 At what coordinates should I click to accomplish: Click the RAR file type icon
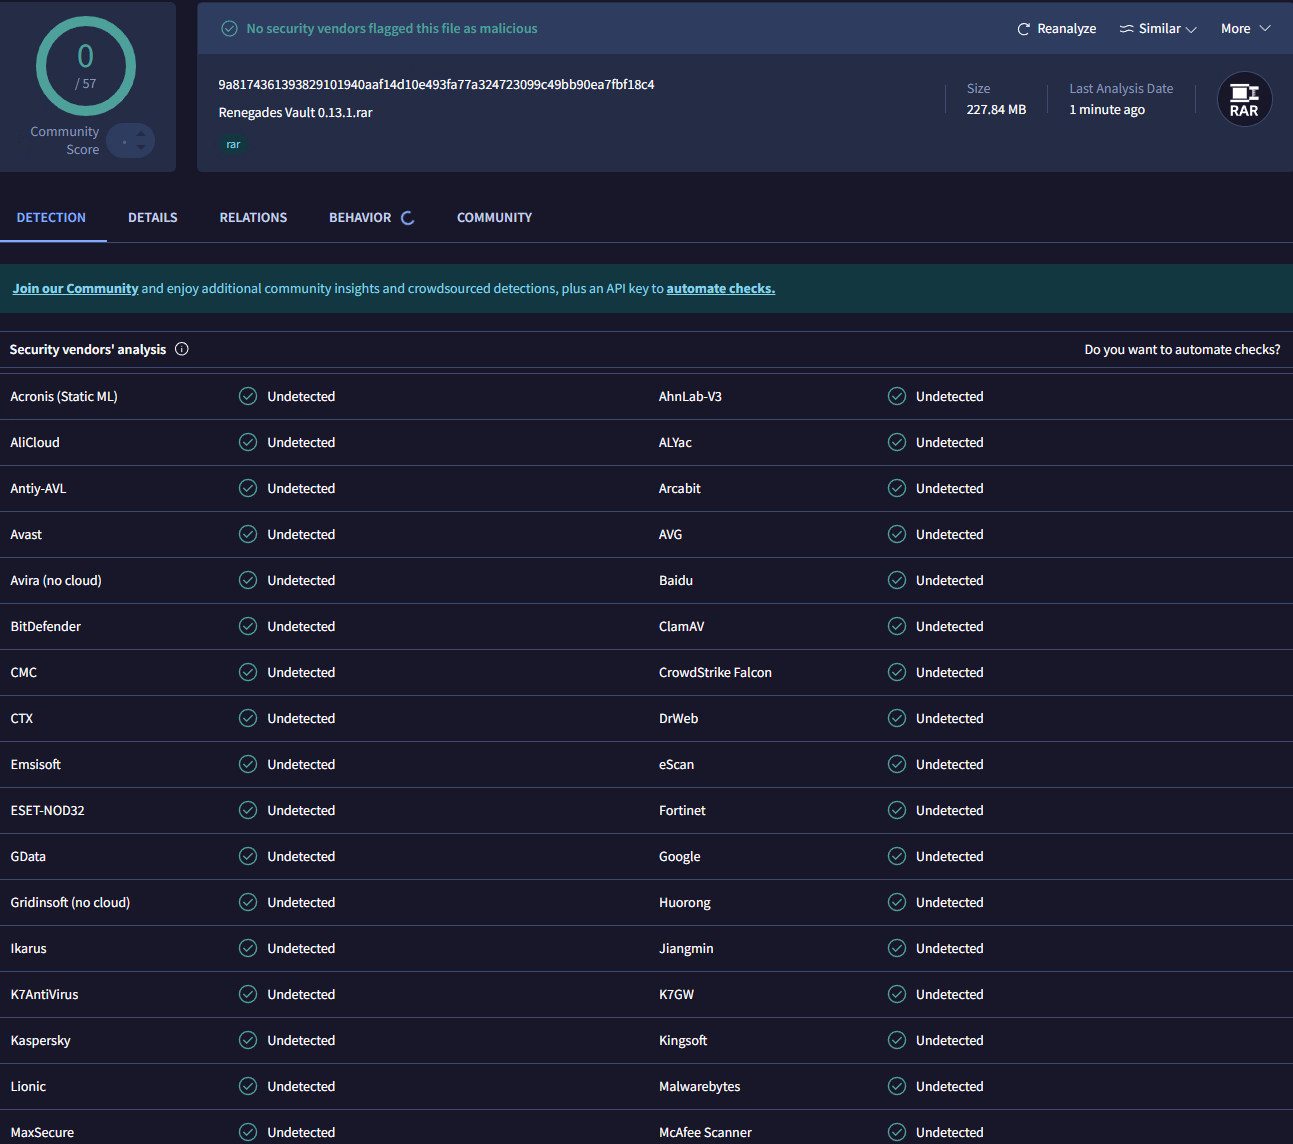[1244, 100]
